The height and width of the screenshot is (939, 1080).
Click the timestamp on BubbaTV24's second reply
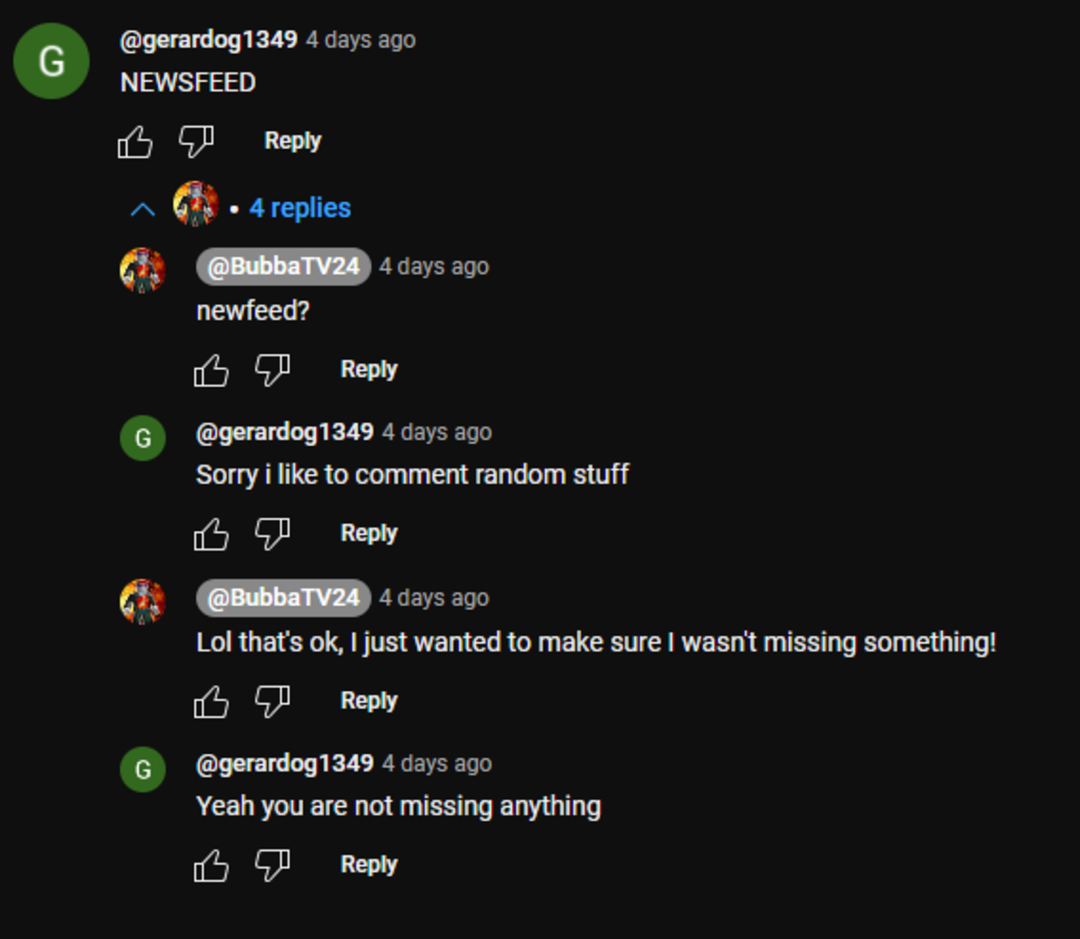[433, 598]
